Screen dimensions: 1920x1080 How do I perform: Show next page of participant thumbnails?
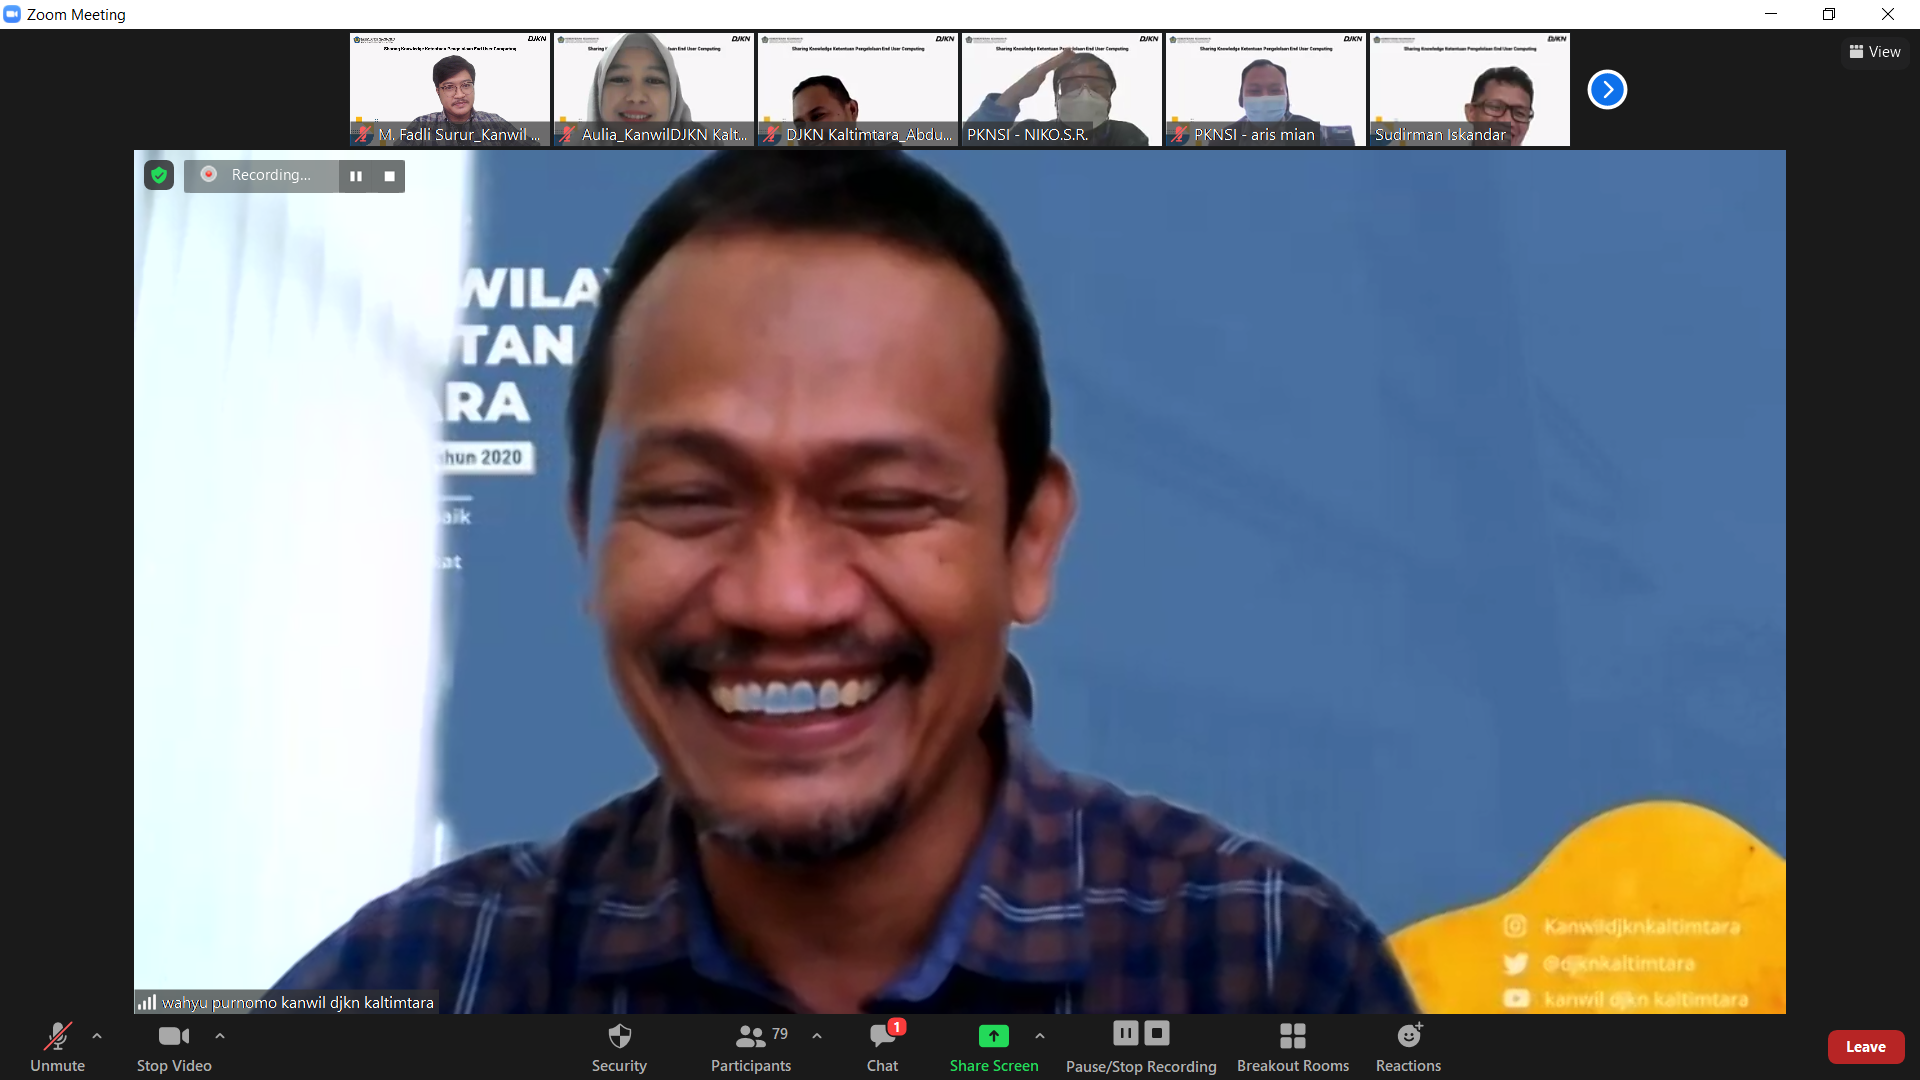point(1607,90)
